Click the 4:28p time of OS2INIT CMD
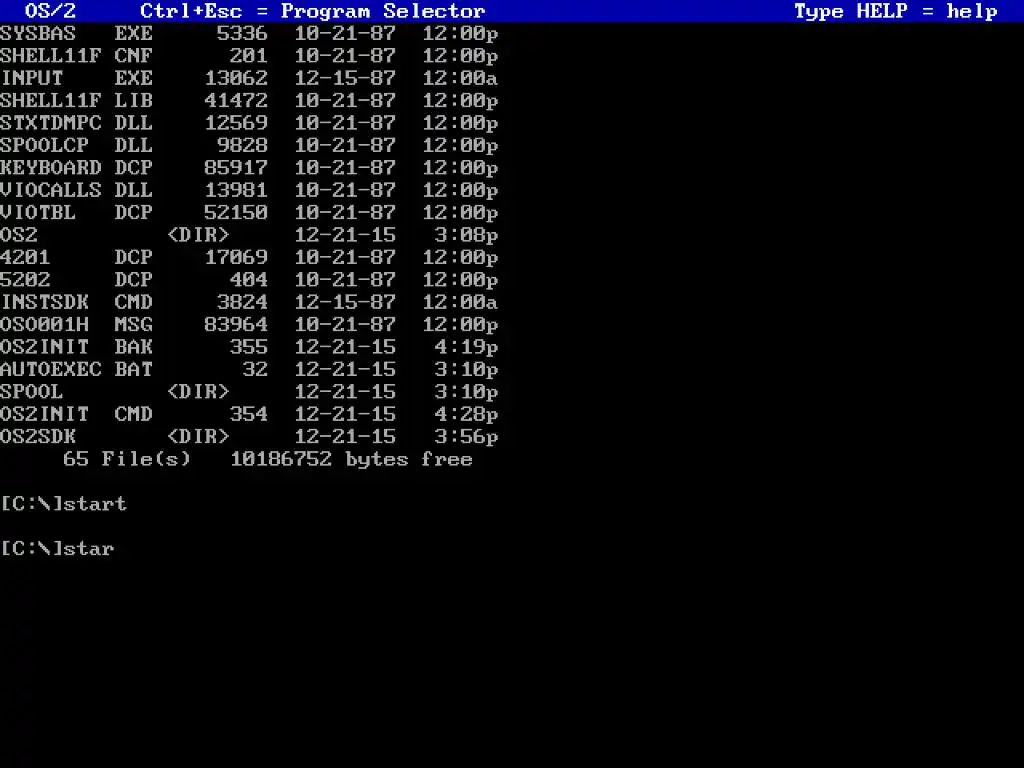The image size is (1024, 768). (x=466, y=414)
